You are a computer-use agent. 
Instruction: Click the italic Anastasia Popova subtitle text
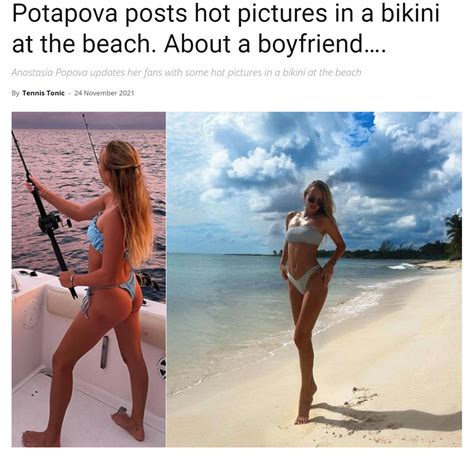pos(186,72)
